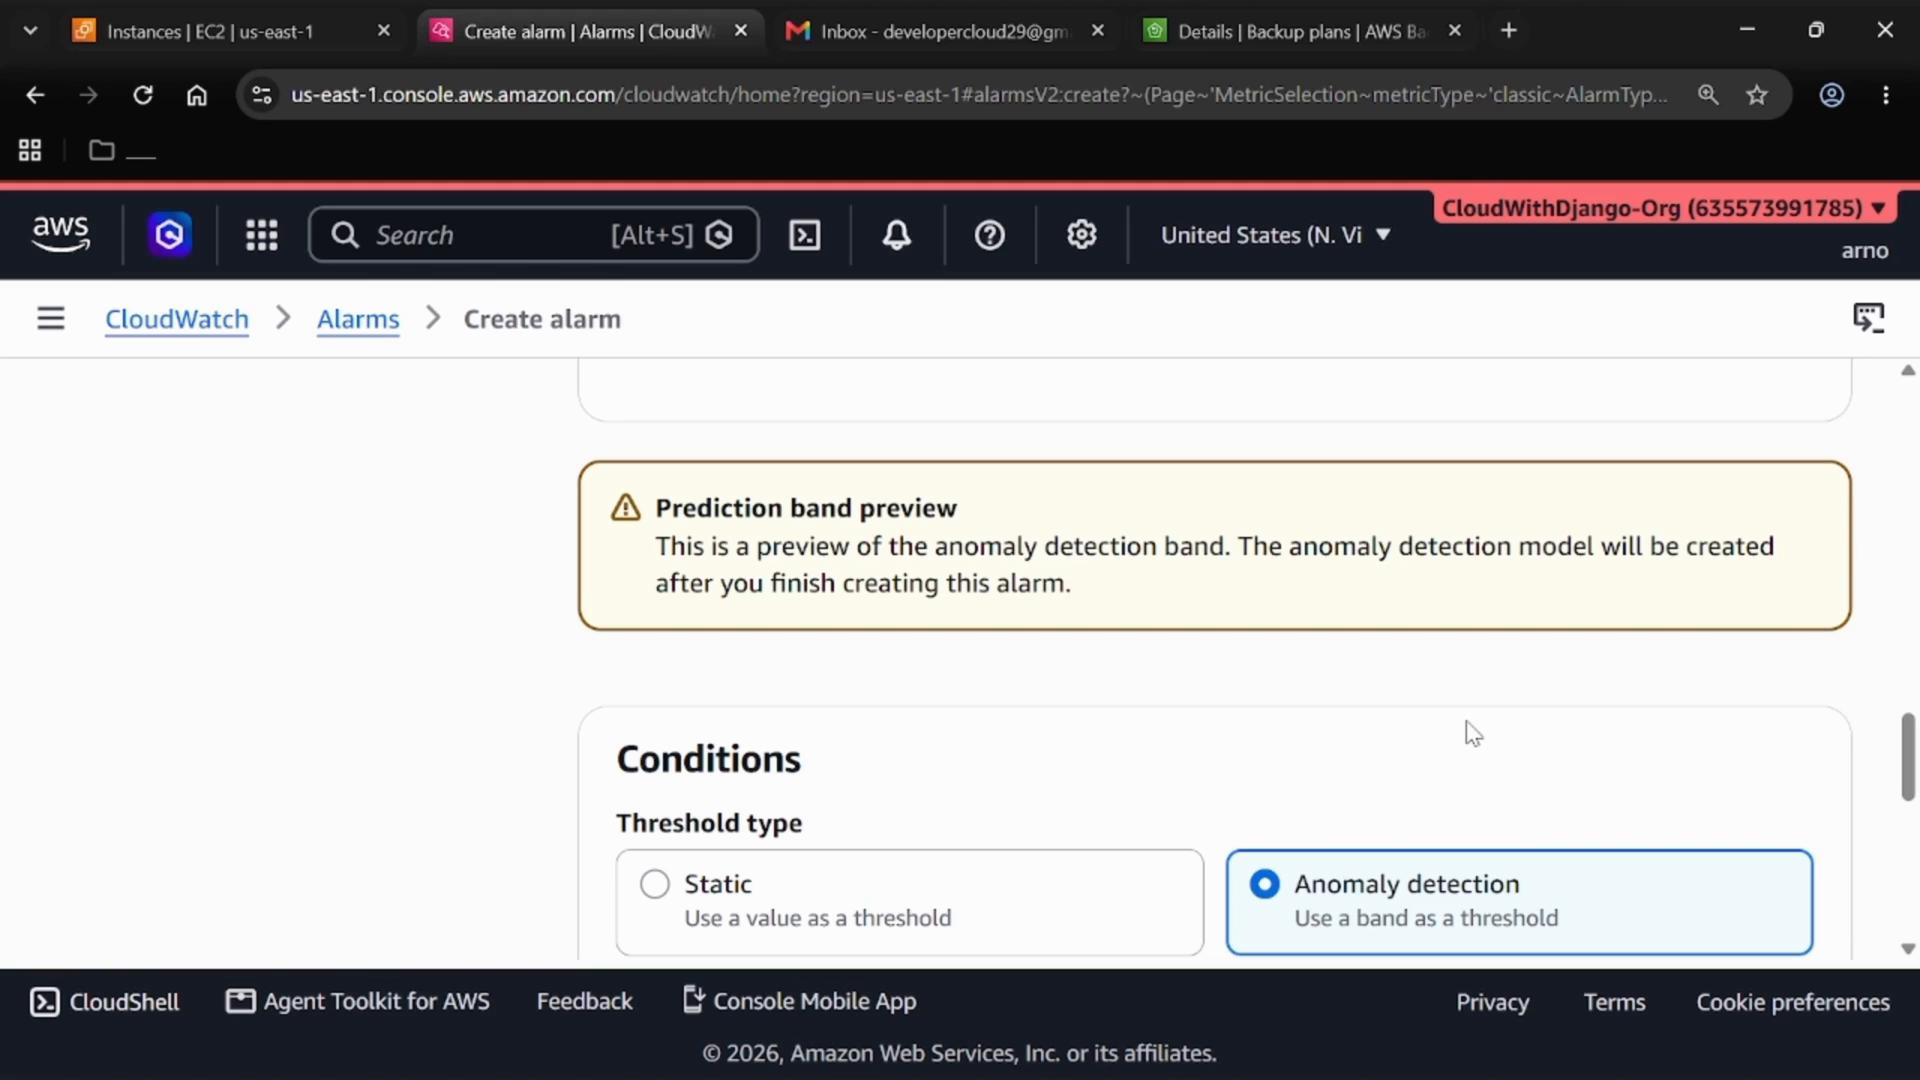Image resolution: width=1920 pixels, height=1080 pixels.
Task: Go to the Alarms breadcrumb link
Action: [358, 319]
